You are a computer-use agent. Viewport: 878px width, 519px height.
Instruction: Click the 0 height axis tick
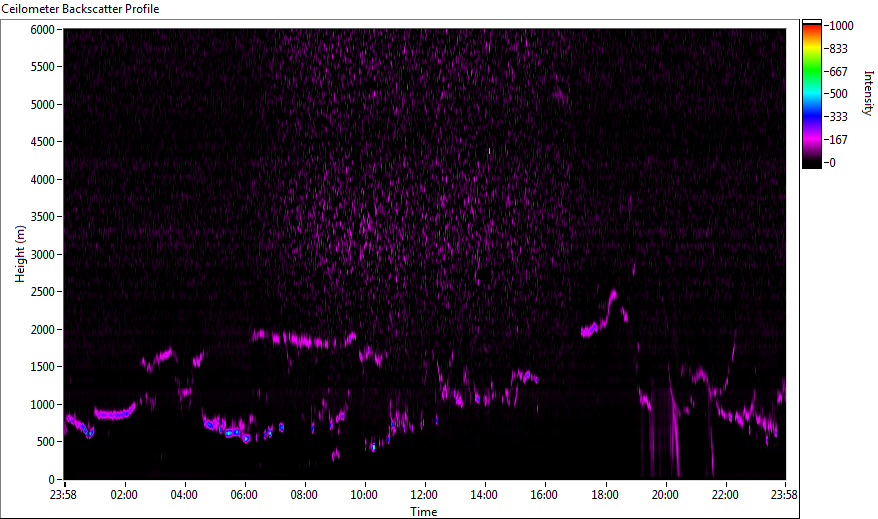click(52, 480)
